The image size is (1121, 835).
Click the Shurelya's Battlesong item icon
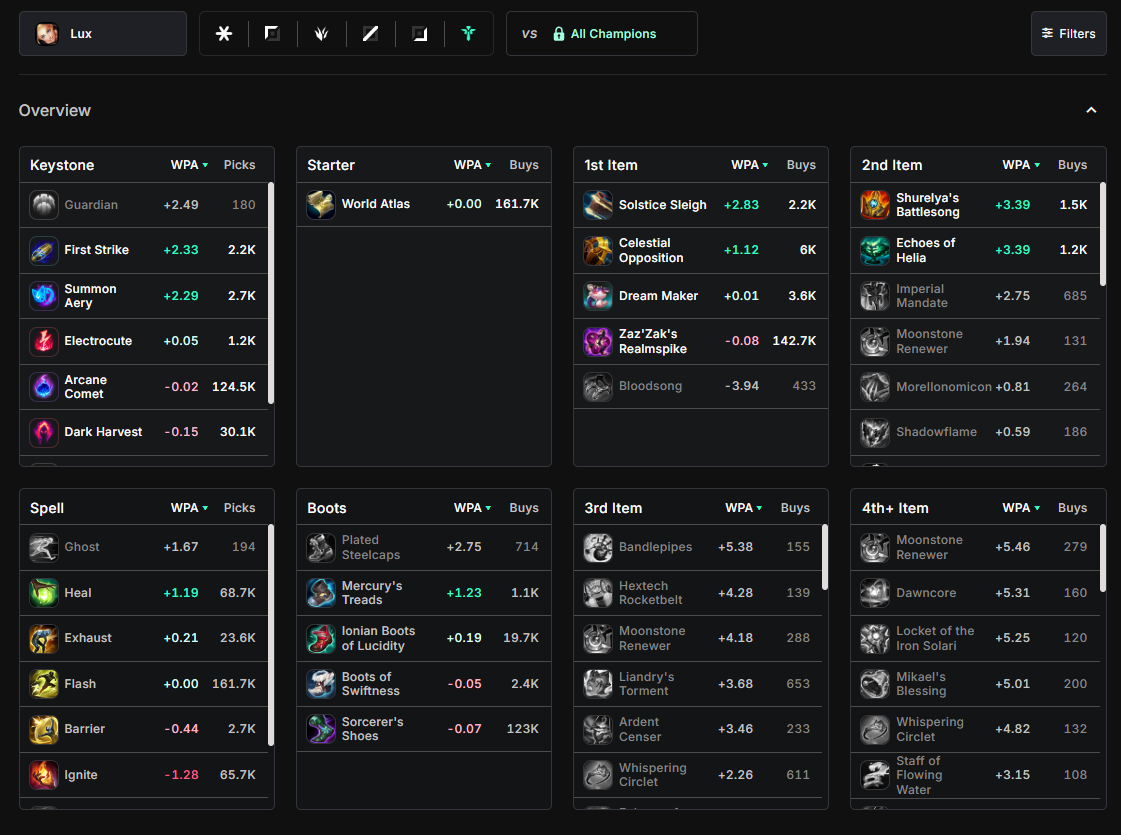click(x=874, y=204)
